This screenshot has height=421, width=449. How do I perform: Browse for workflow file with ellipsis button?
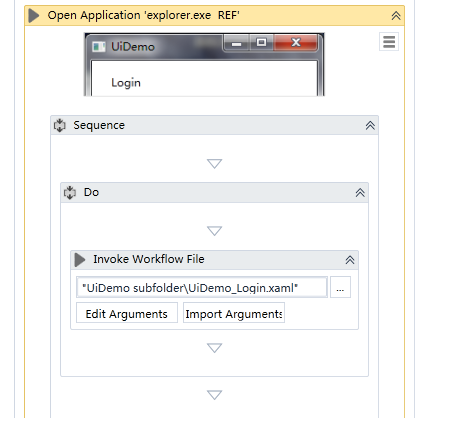[340, 287]
